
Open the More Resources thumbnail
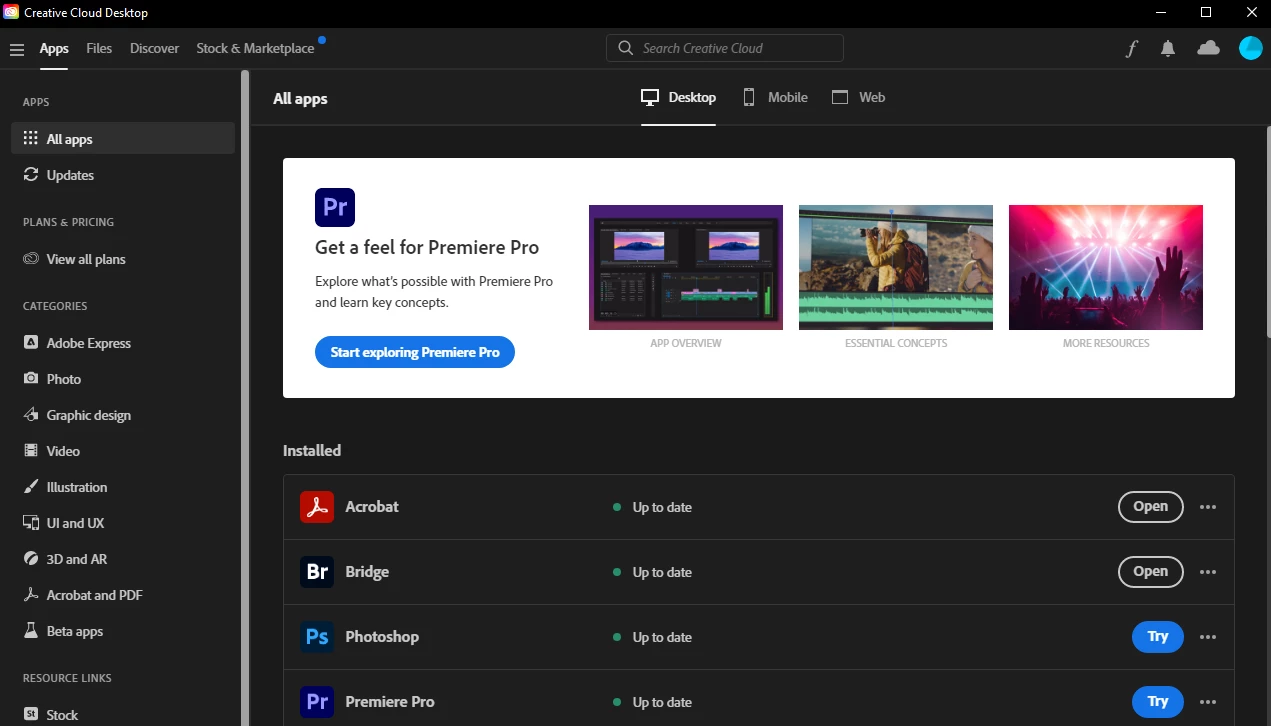pos(1106,267)
